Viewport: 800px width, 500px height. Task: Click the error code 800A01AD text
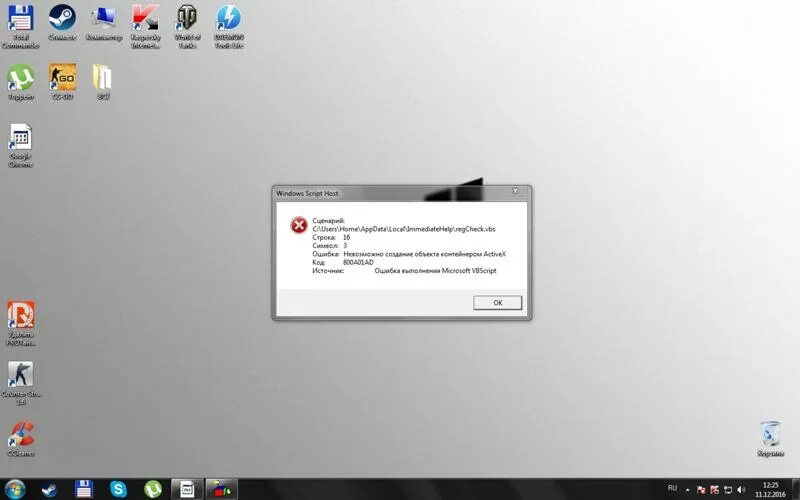(358, 262)
